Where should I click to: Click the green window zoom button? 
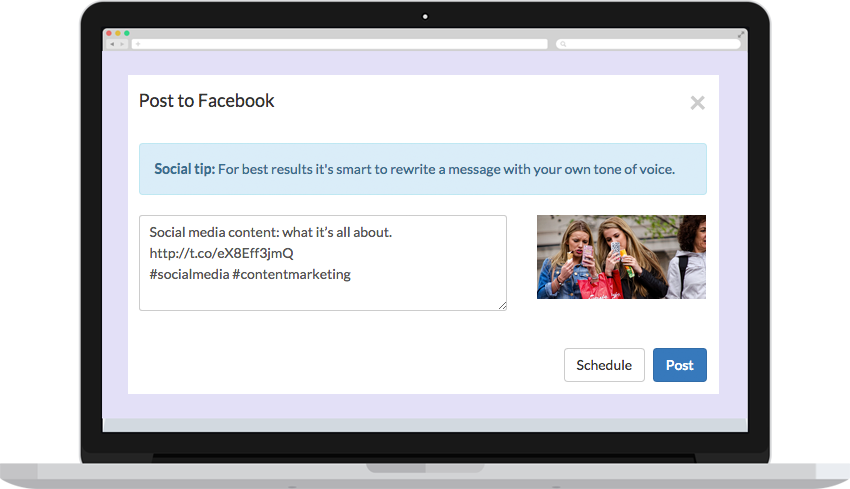click(127, 34)
